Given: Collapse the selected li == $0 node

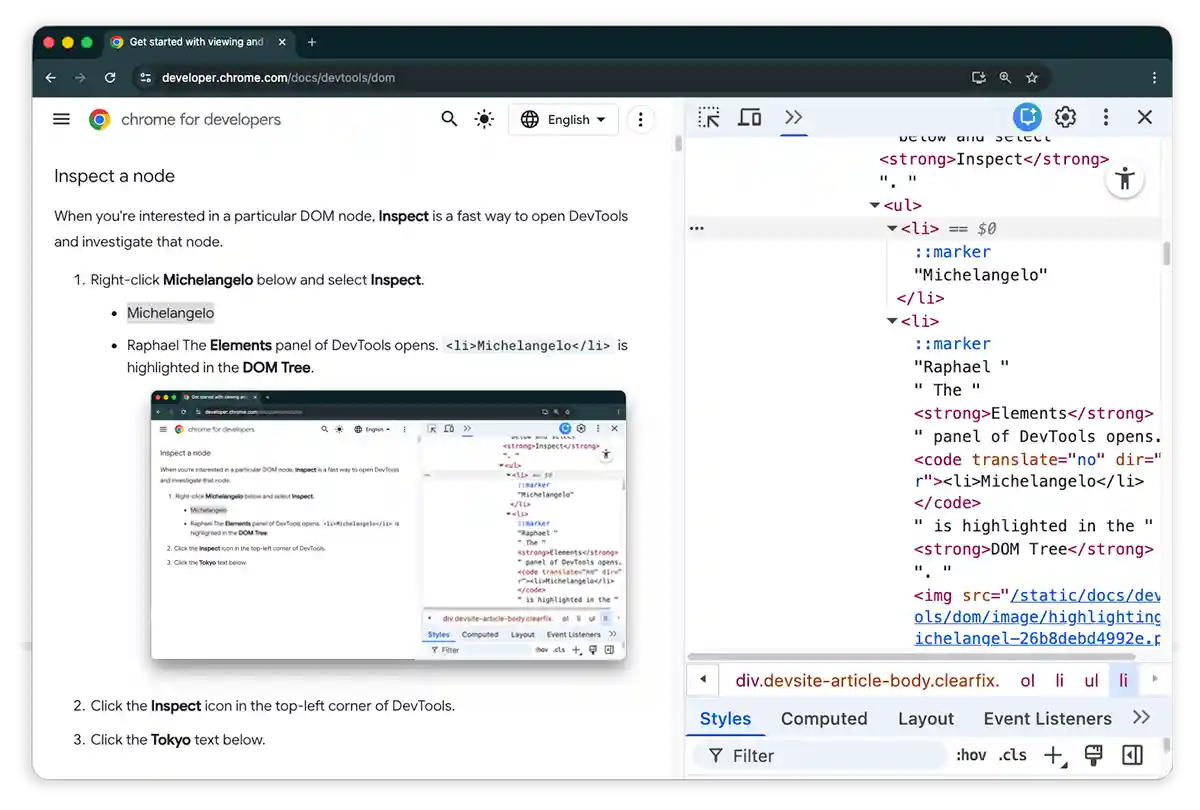Looking at the screenshot, I should coord(892,229).
